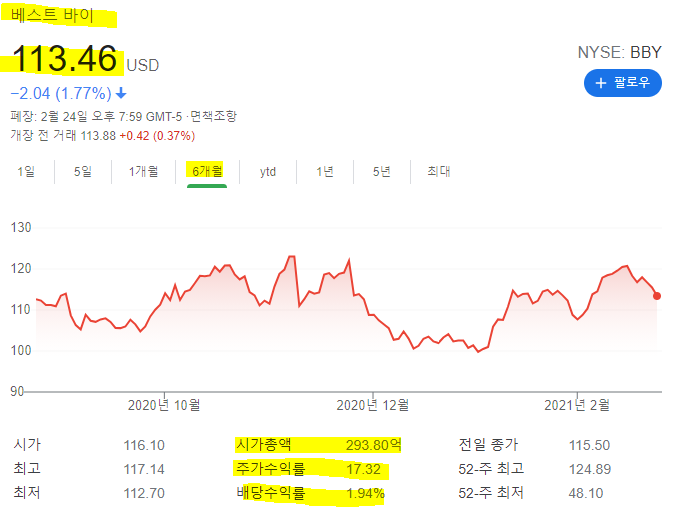Screen dimensions: 684x509
Task: Click the red endpoint dot on chart
Action: [657, 296]
